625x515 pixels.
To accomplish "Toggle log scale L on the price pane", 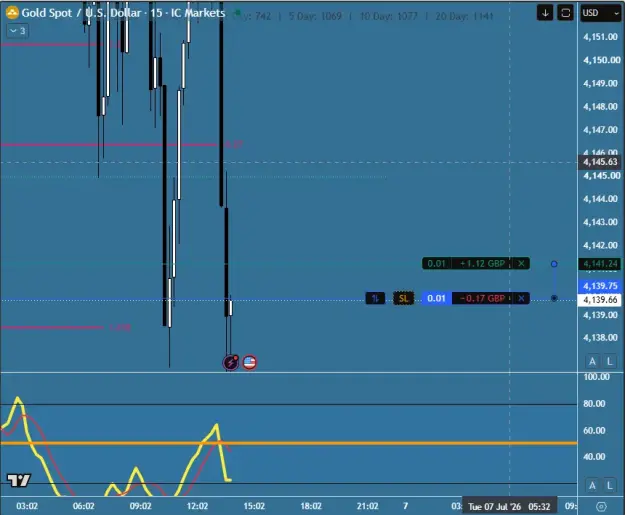I will [x=609, y=361].
